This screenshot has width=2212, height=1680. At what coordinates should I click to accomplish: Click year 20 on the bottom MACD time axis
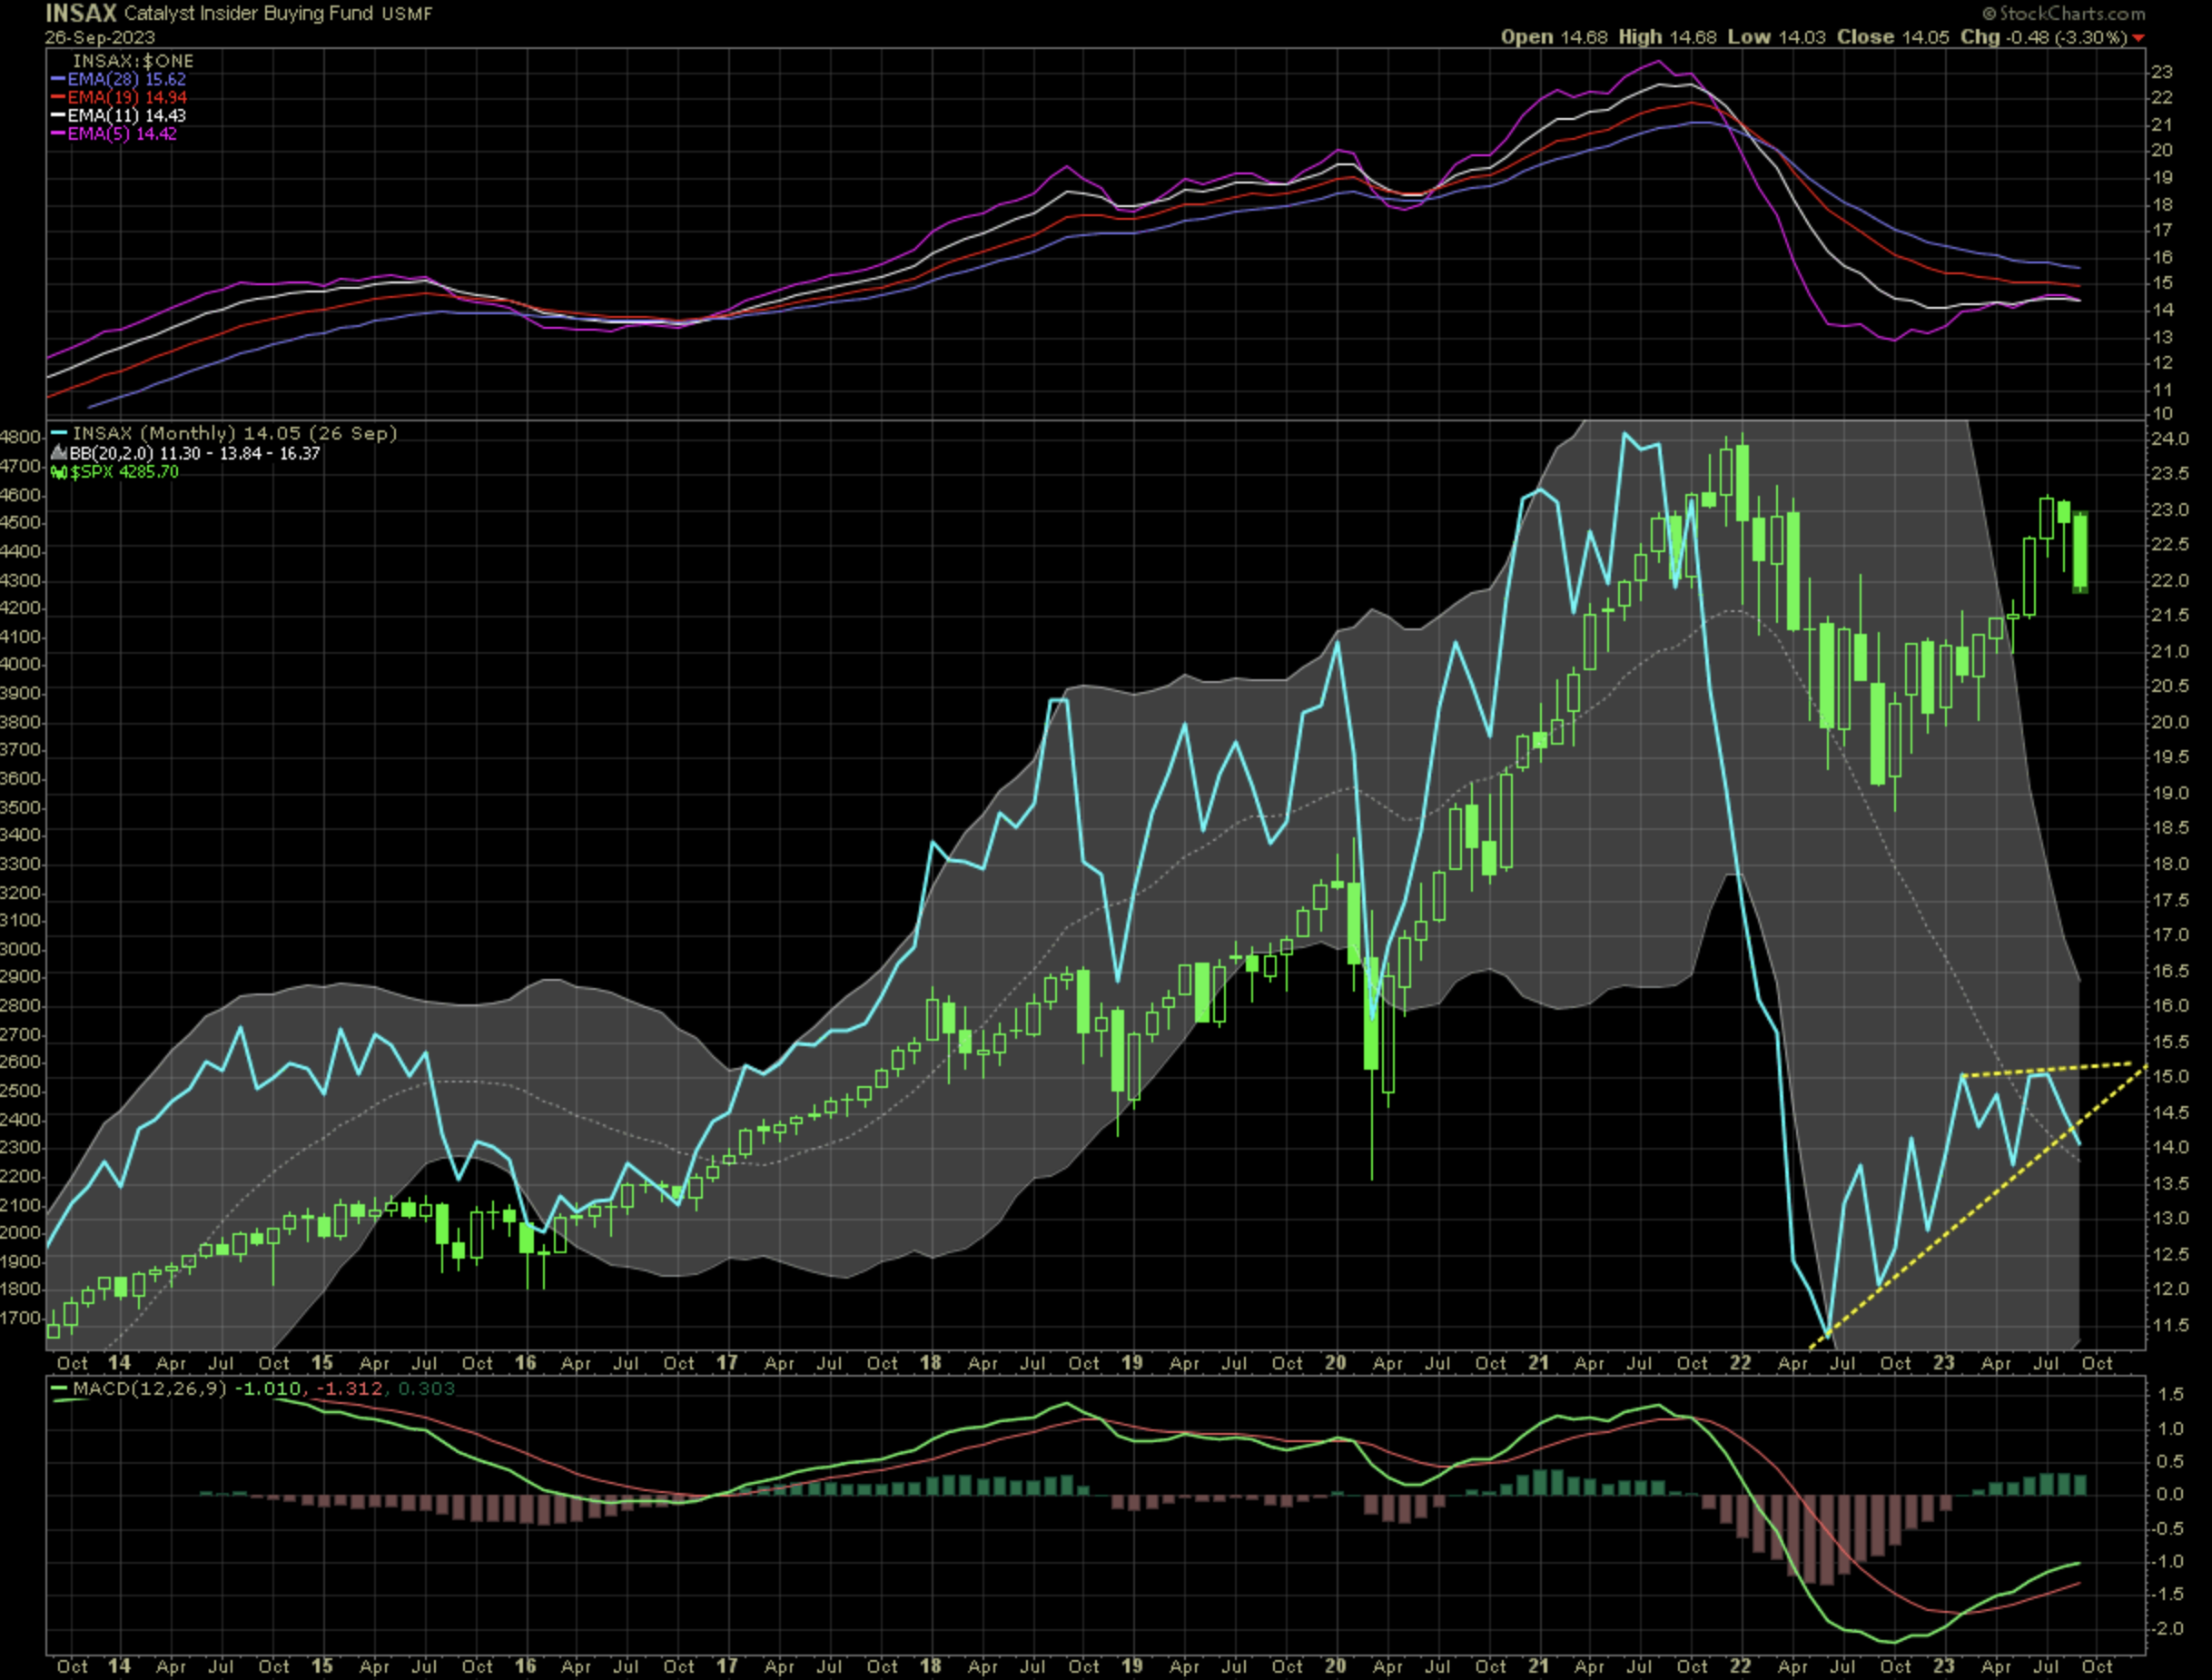[1335, 1666]
